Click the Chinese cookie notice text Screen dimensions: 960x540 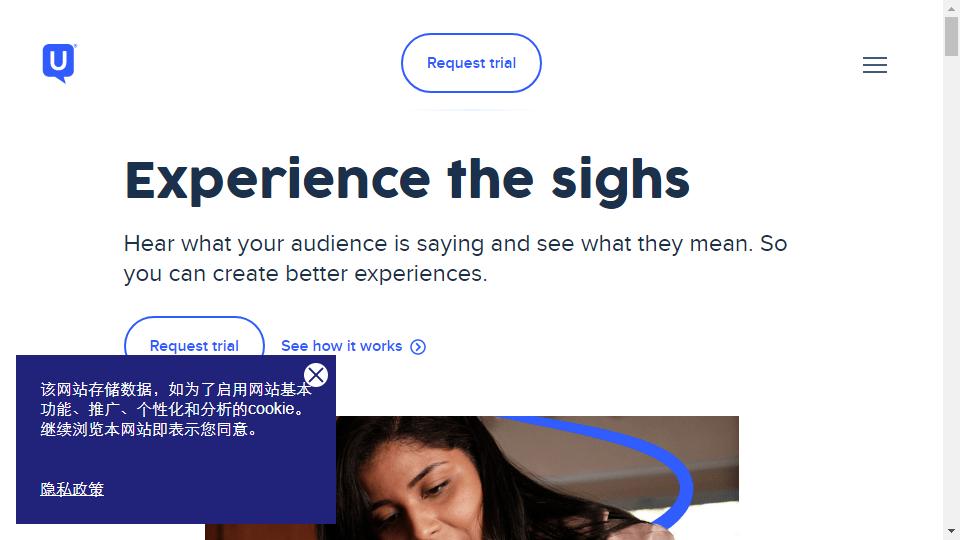point(176,410)
